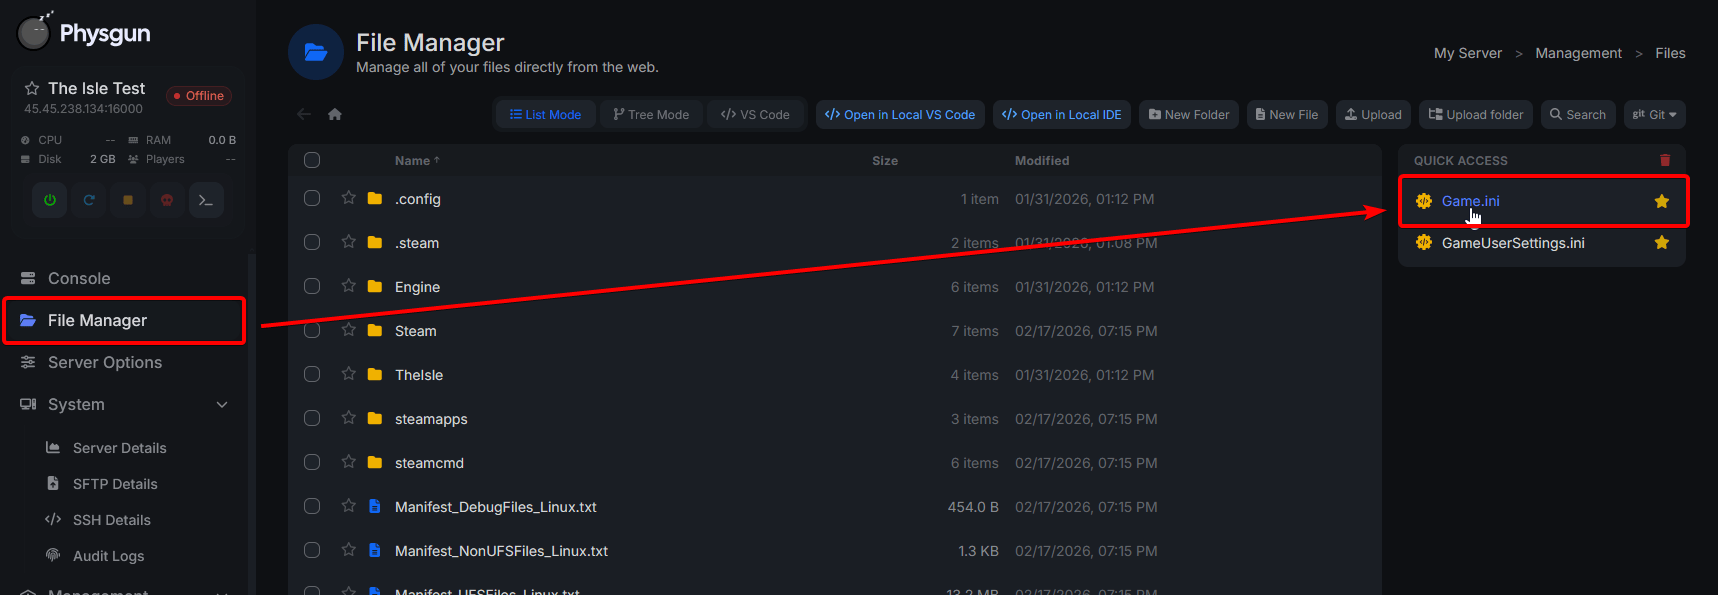The height and width of the screenshot is (595, 1718).
Task: Click the GameUserSettings.ini gear icon
Action: (1424, 243)
